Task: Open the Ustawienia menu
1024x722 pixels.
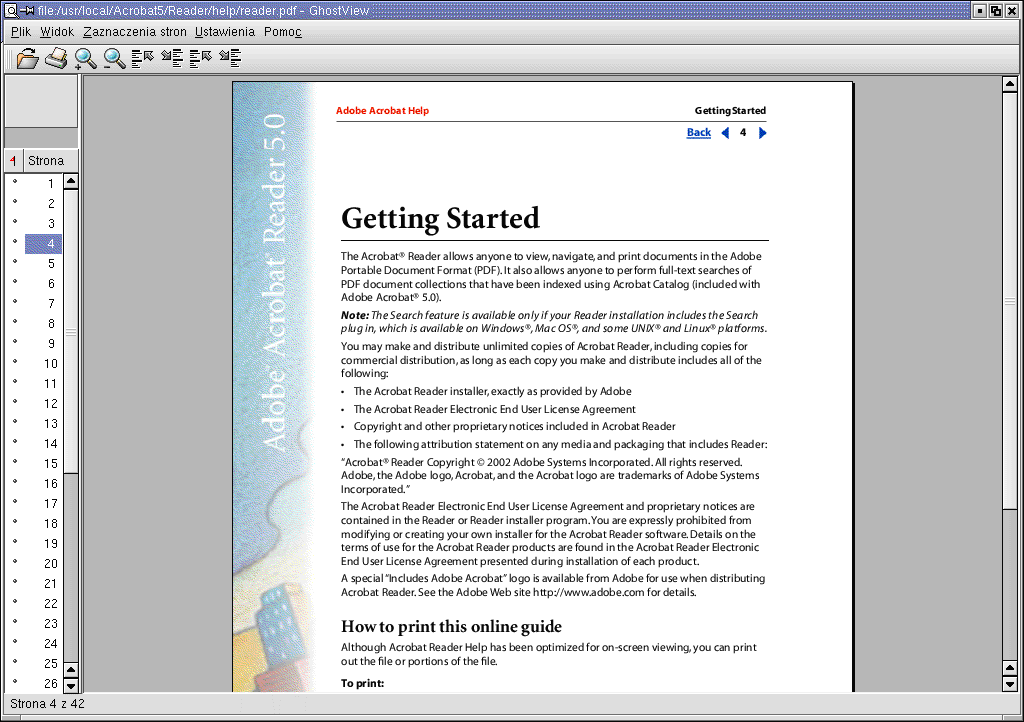Action: 225,31
